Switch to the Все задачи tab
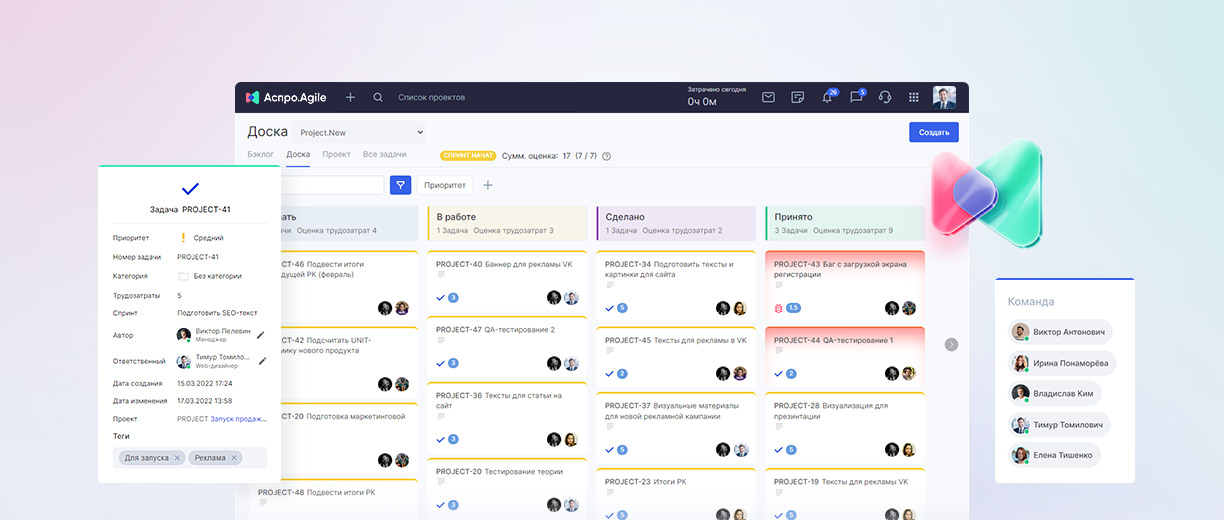This screenshot has height=520, width=1224. tap(384, 155)
